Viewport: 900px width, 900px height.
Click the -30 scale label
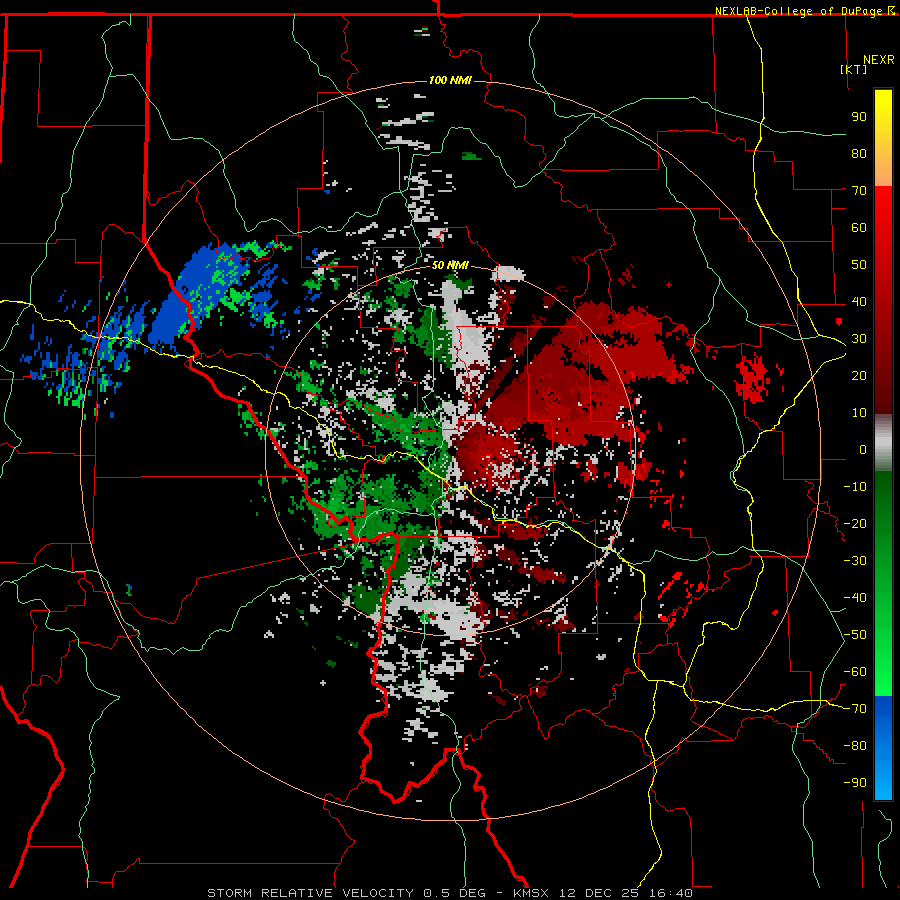[x=855, y=561]
